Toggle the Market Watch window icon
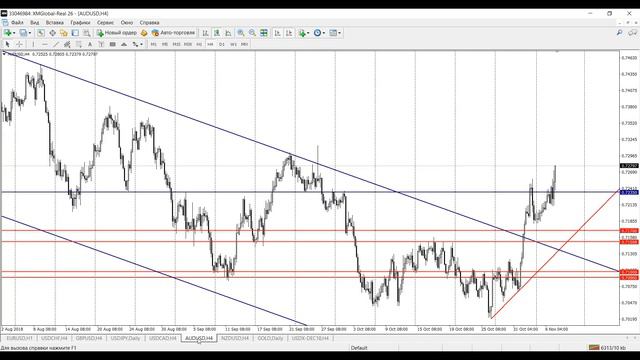 point(41,33)
